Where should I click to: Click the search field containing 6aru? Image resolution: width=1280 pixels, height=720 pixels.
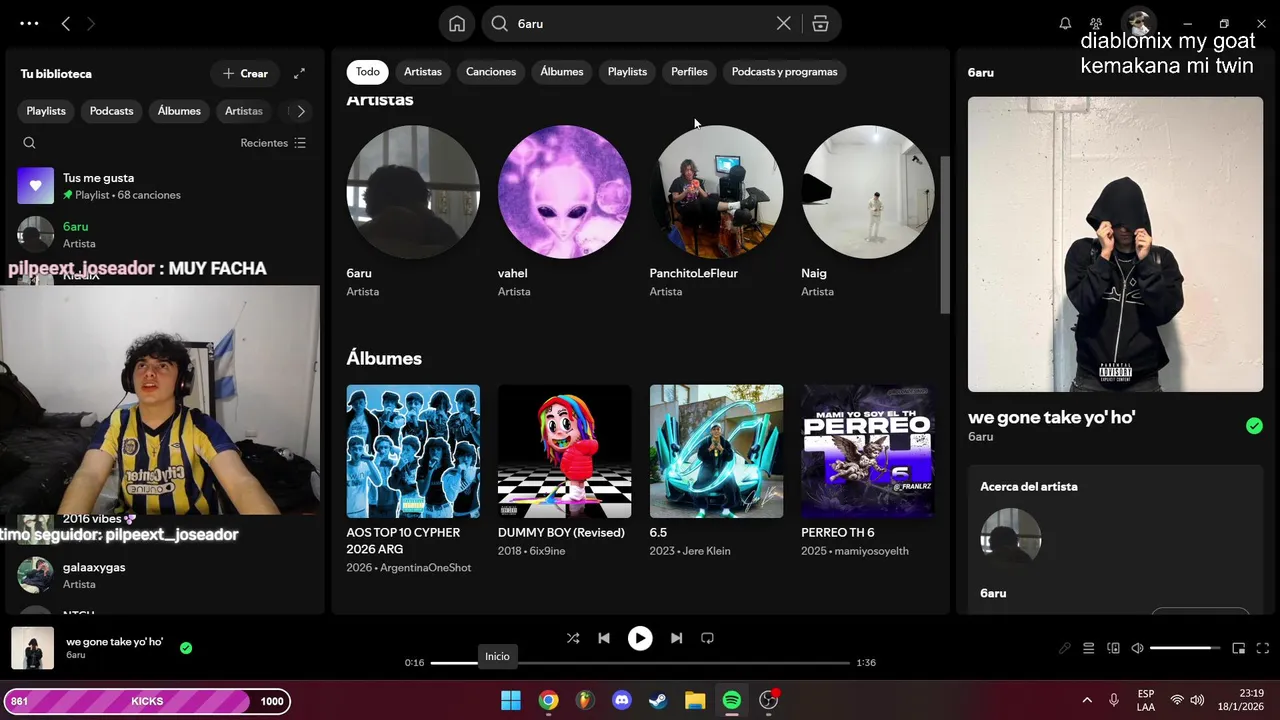pos(640,23)
